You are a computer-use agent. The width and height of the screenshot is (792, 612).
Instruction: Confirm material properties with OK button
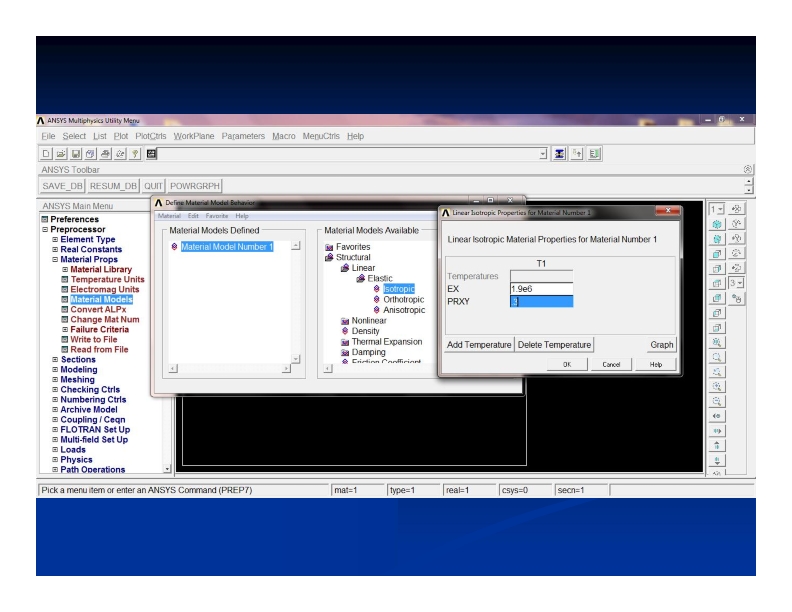(566, 365)
